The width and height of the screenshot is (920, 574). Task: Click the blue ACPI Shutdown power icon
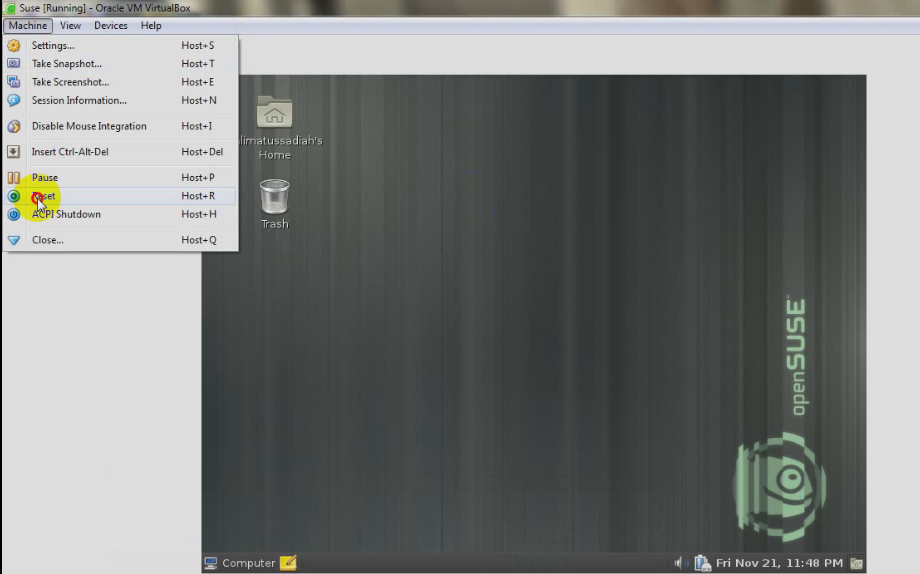tap(13, 214)
